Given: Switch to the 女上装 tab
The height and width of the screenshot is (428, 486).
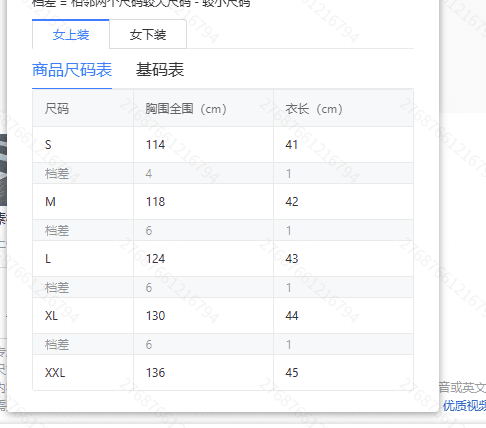Looking at the screenshot, I should [x=71, y=34].
